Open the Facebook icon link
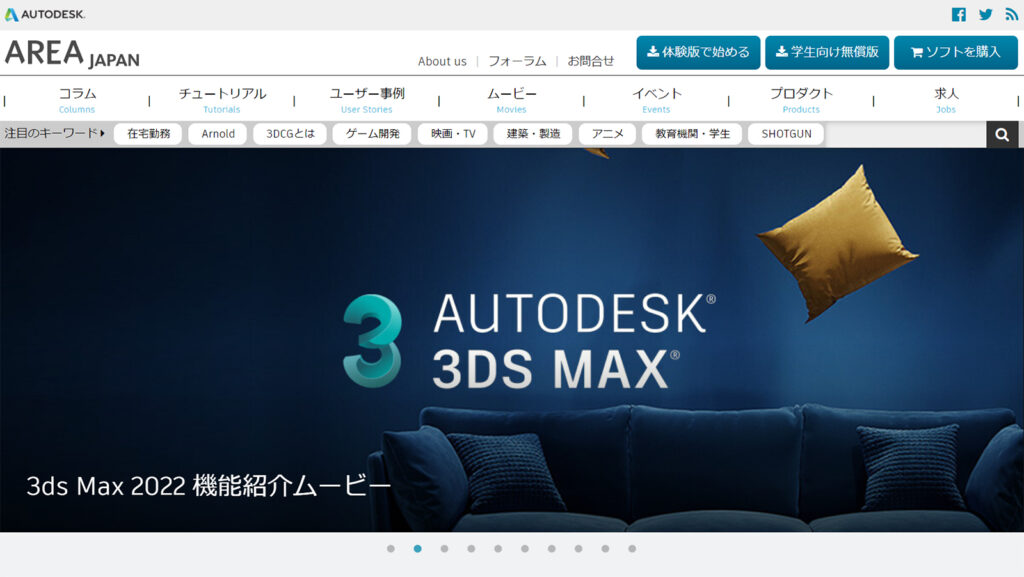Viewport: 1024px width, 577px height. click(x=958, y=14)
